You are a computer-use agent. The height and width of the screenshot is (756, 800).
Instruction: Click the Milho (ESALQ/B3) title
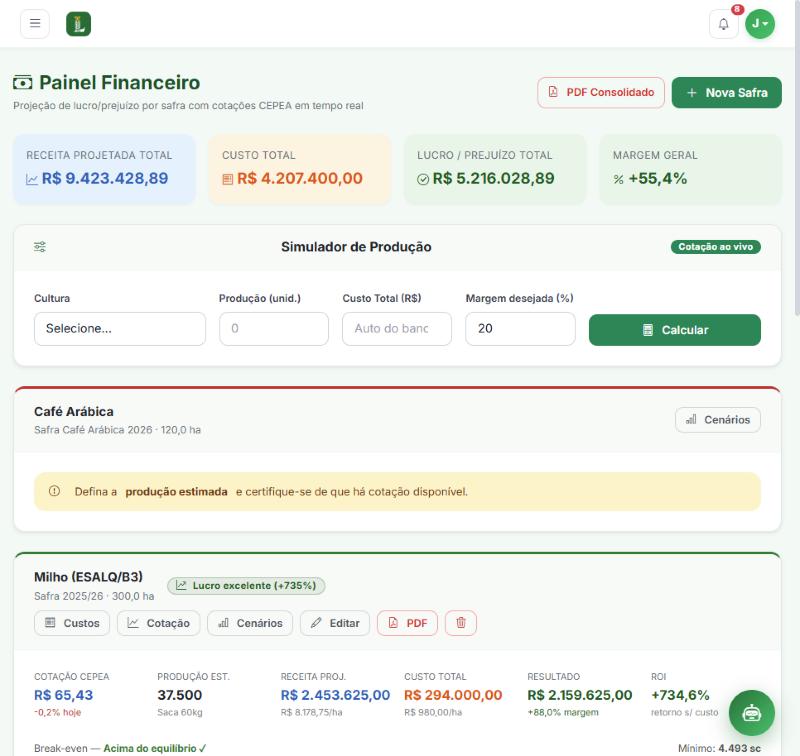pos(88,577)
